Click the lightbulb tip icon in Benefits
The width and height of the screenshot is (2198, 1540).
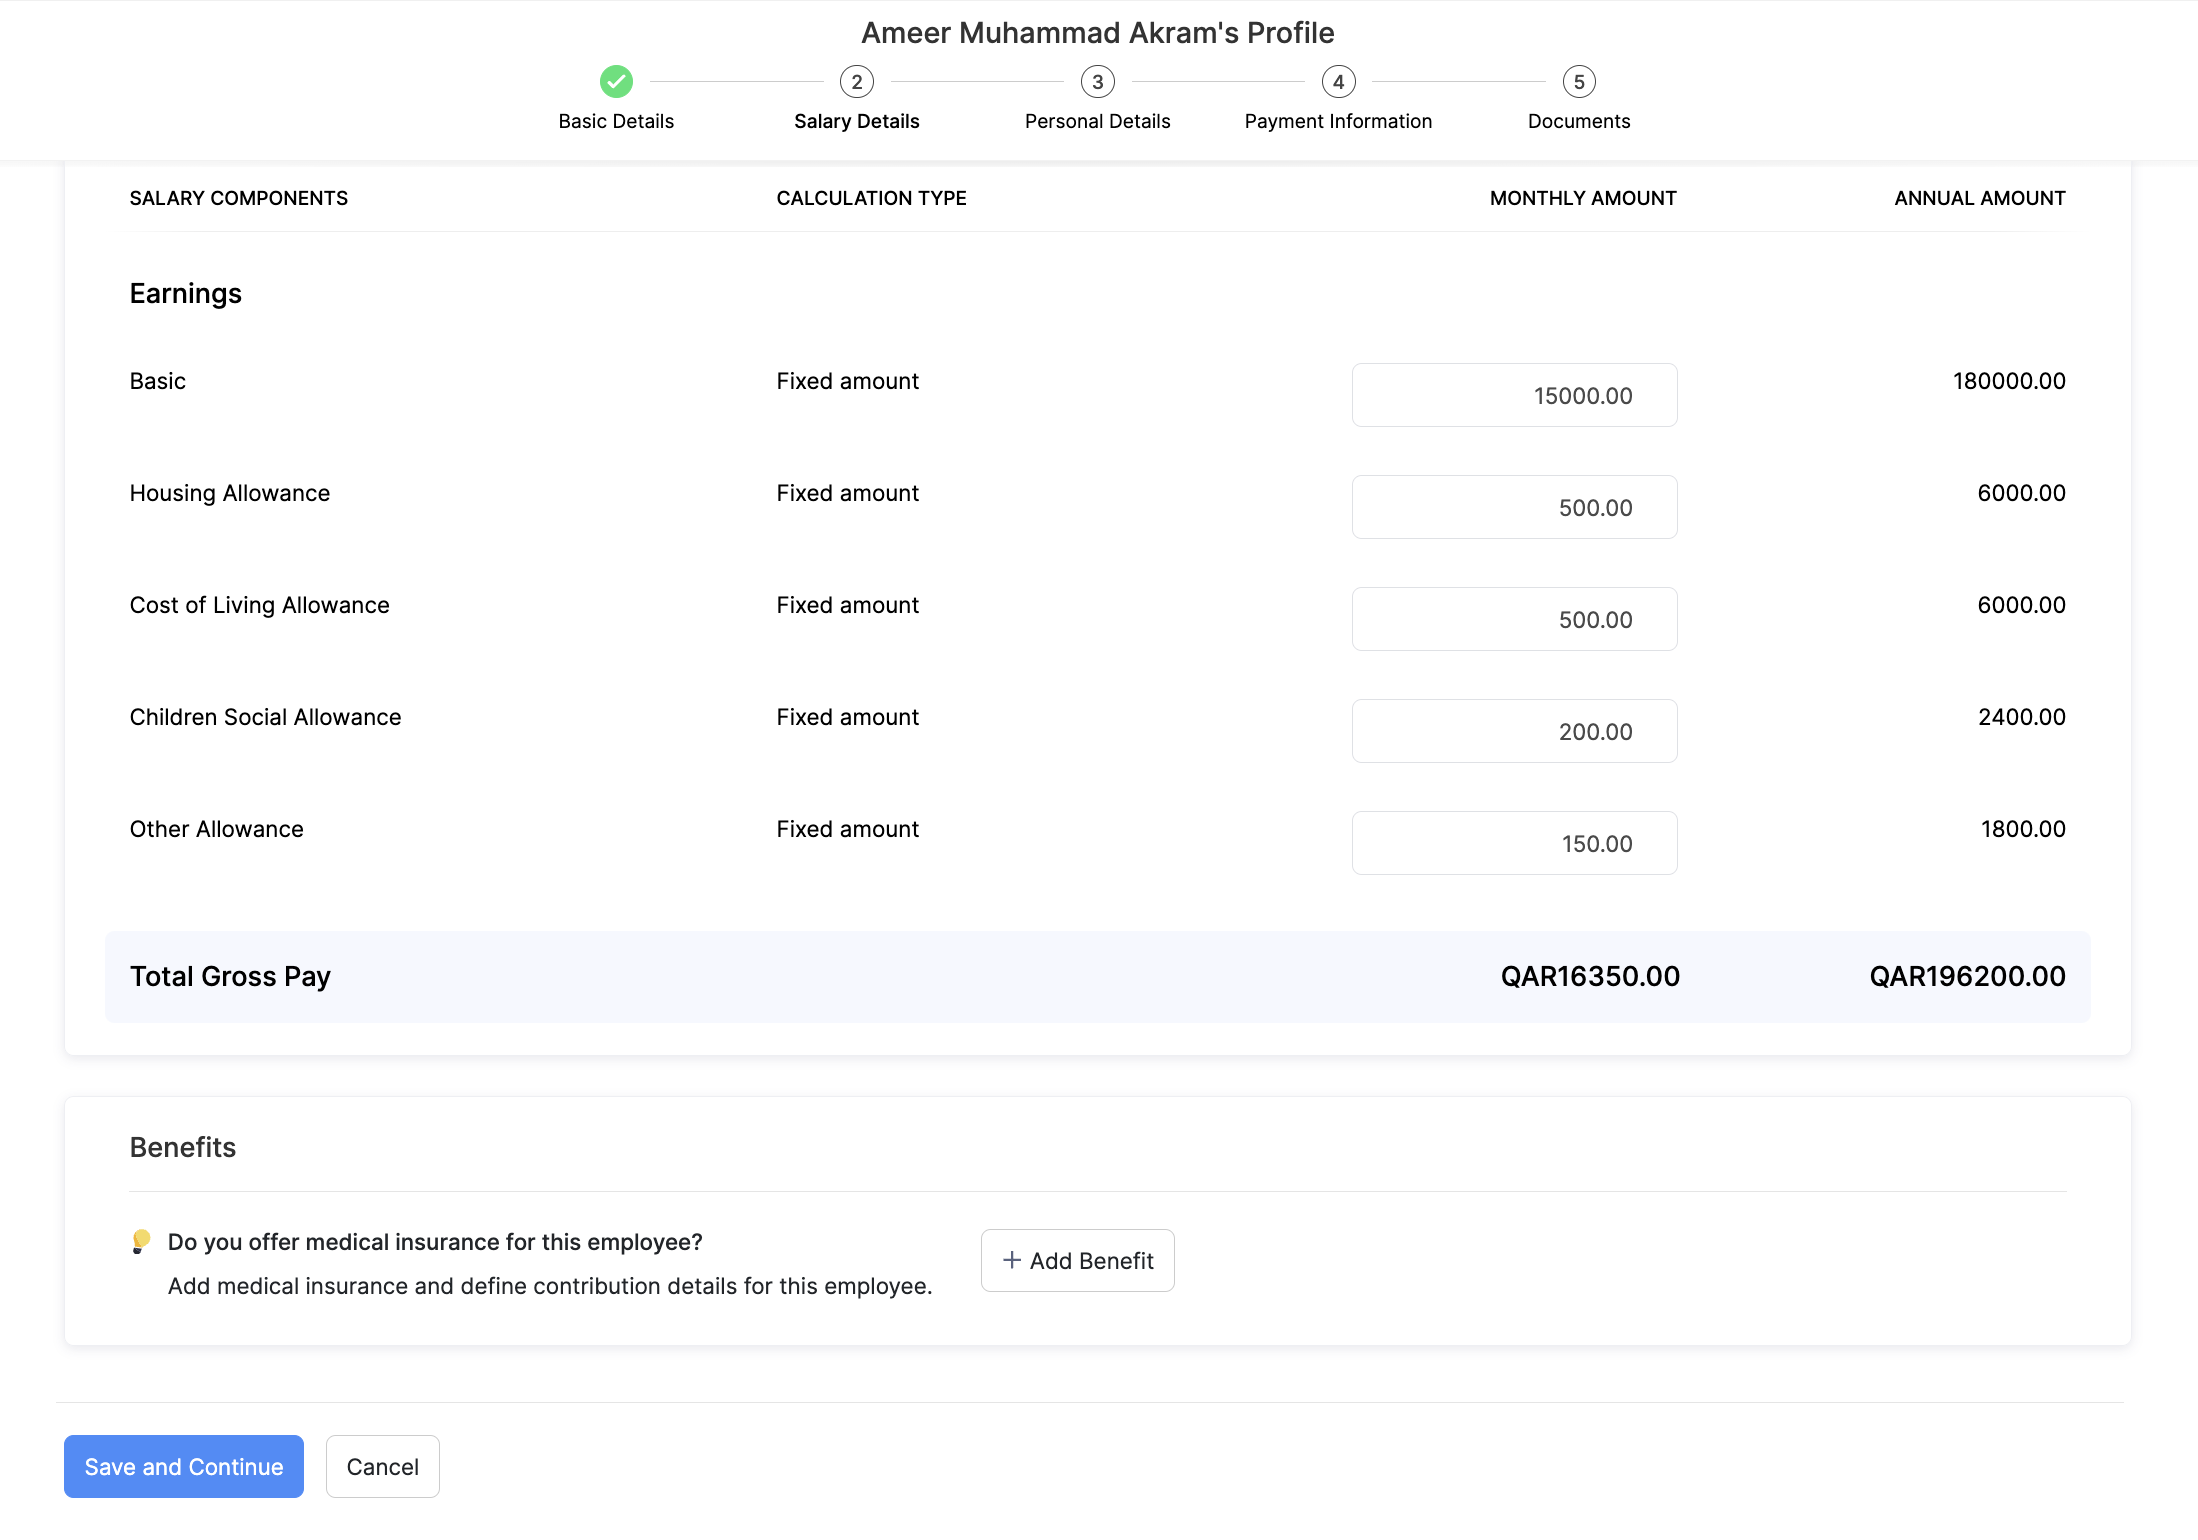click(141, 1241)
